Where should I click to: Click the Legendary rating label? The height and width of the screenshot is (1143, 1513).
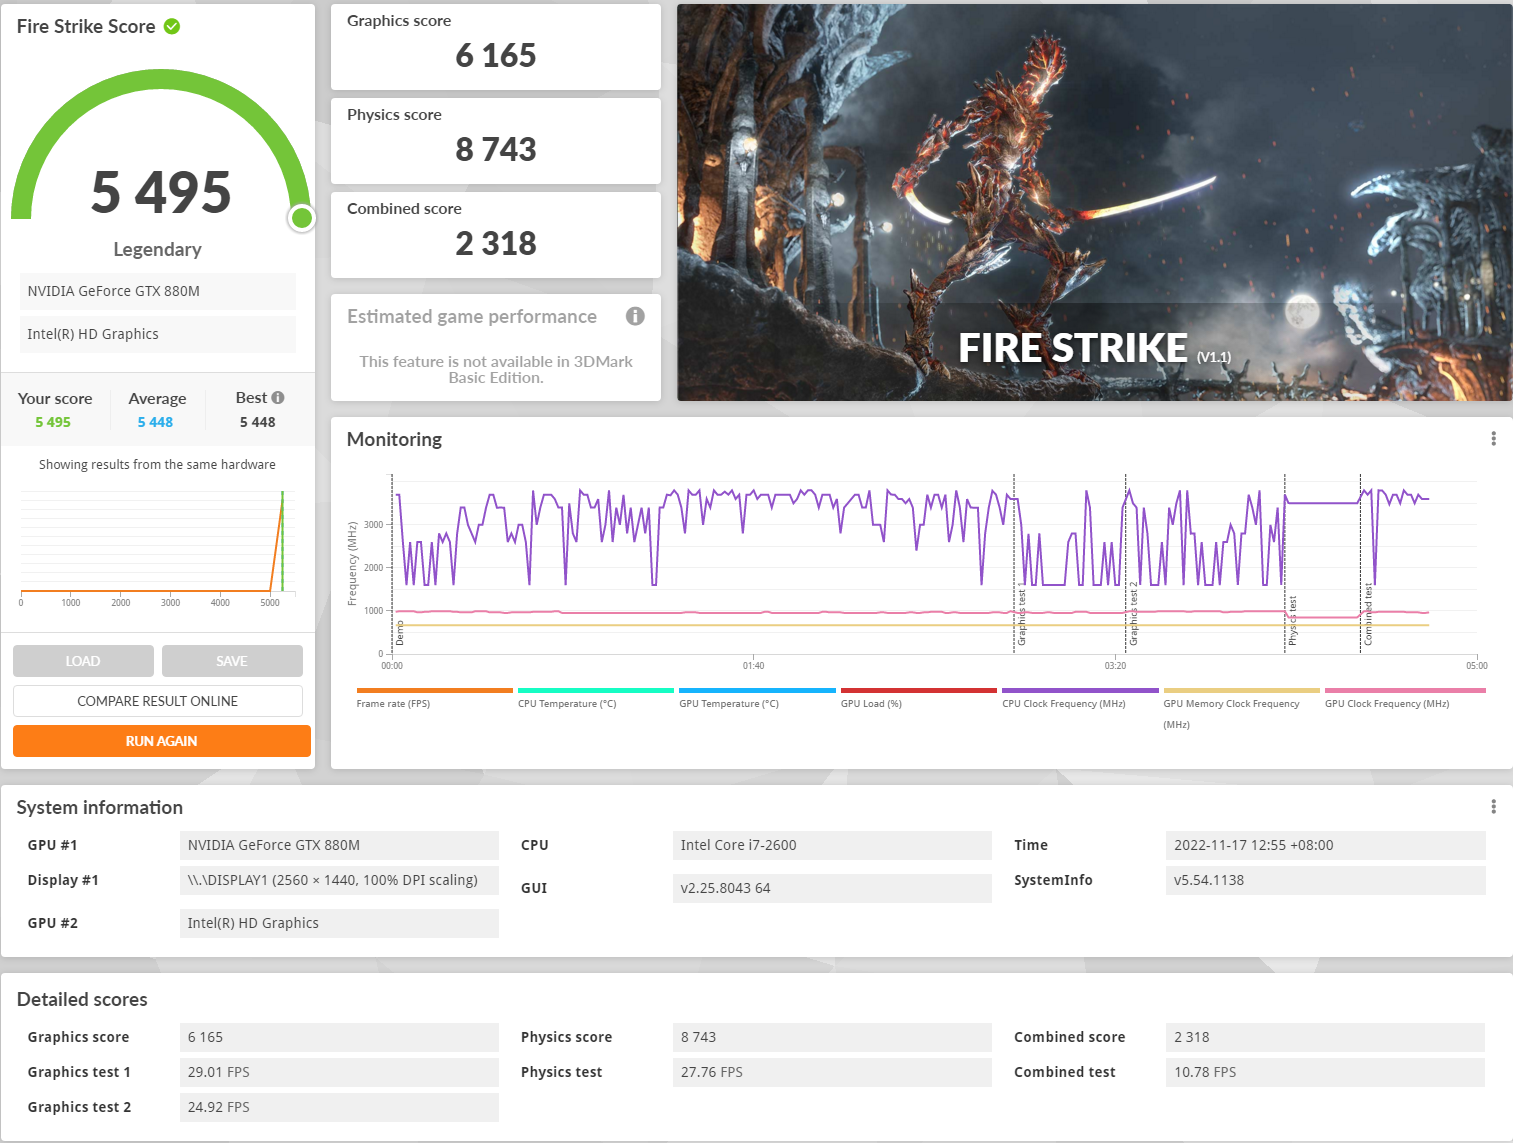point(157,249)
